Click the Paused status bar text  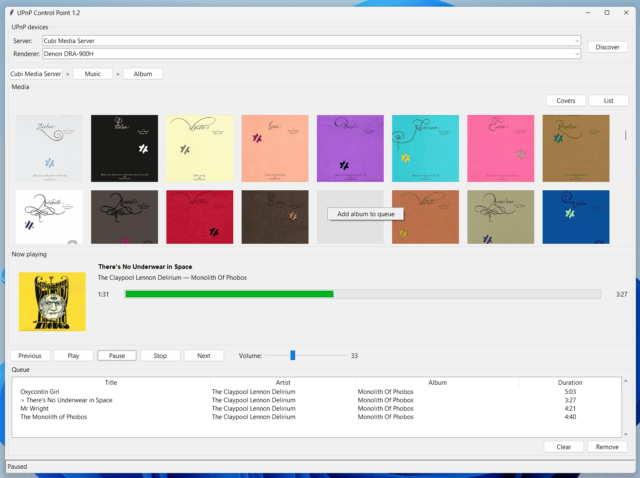pyautogui.click(x=17, y=467)
